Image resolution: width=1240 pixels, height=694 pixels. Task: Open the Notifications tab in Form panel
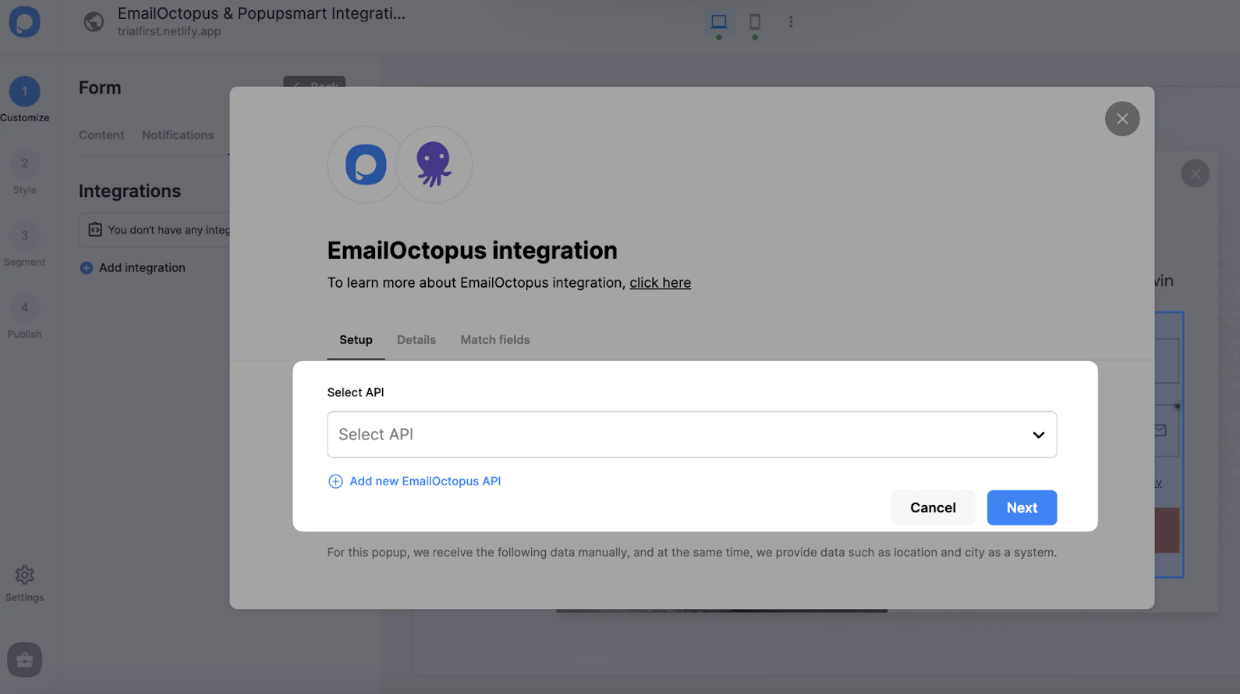(x=178, y=135)
